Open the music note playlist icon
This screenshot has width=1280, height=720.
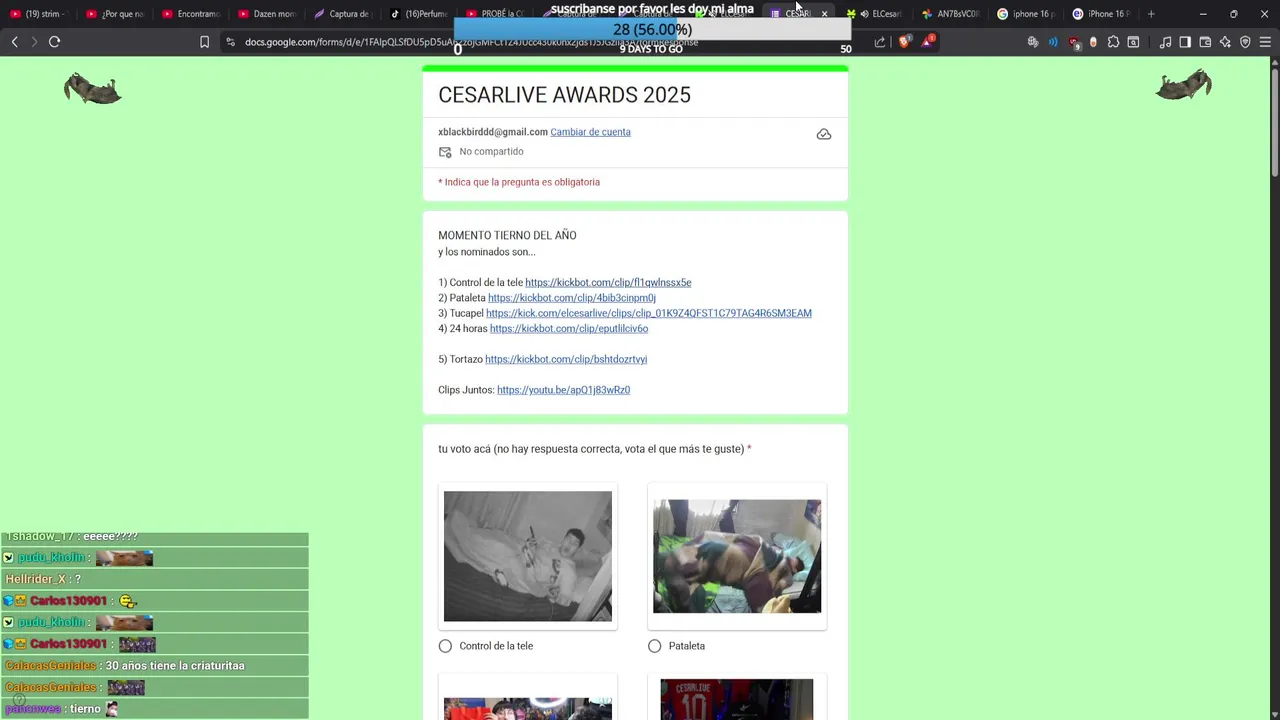coord(1165,42)
